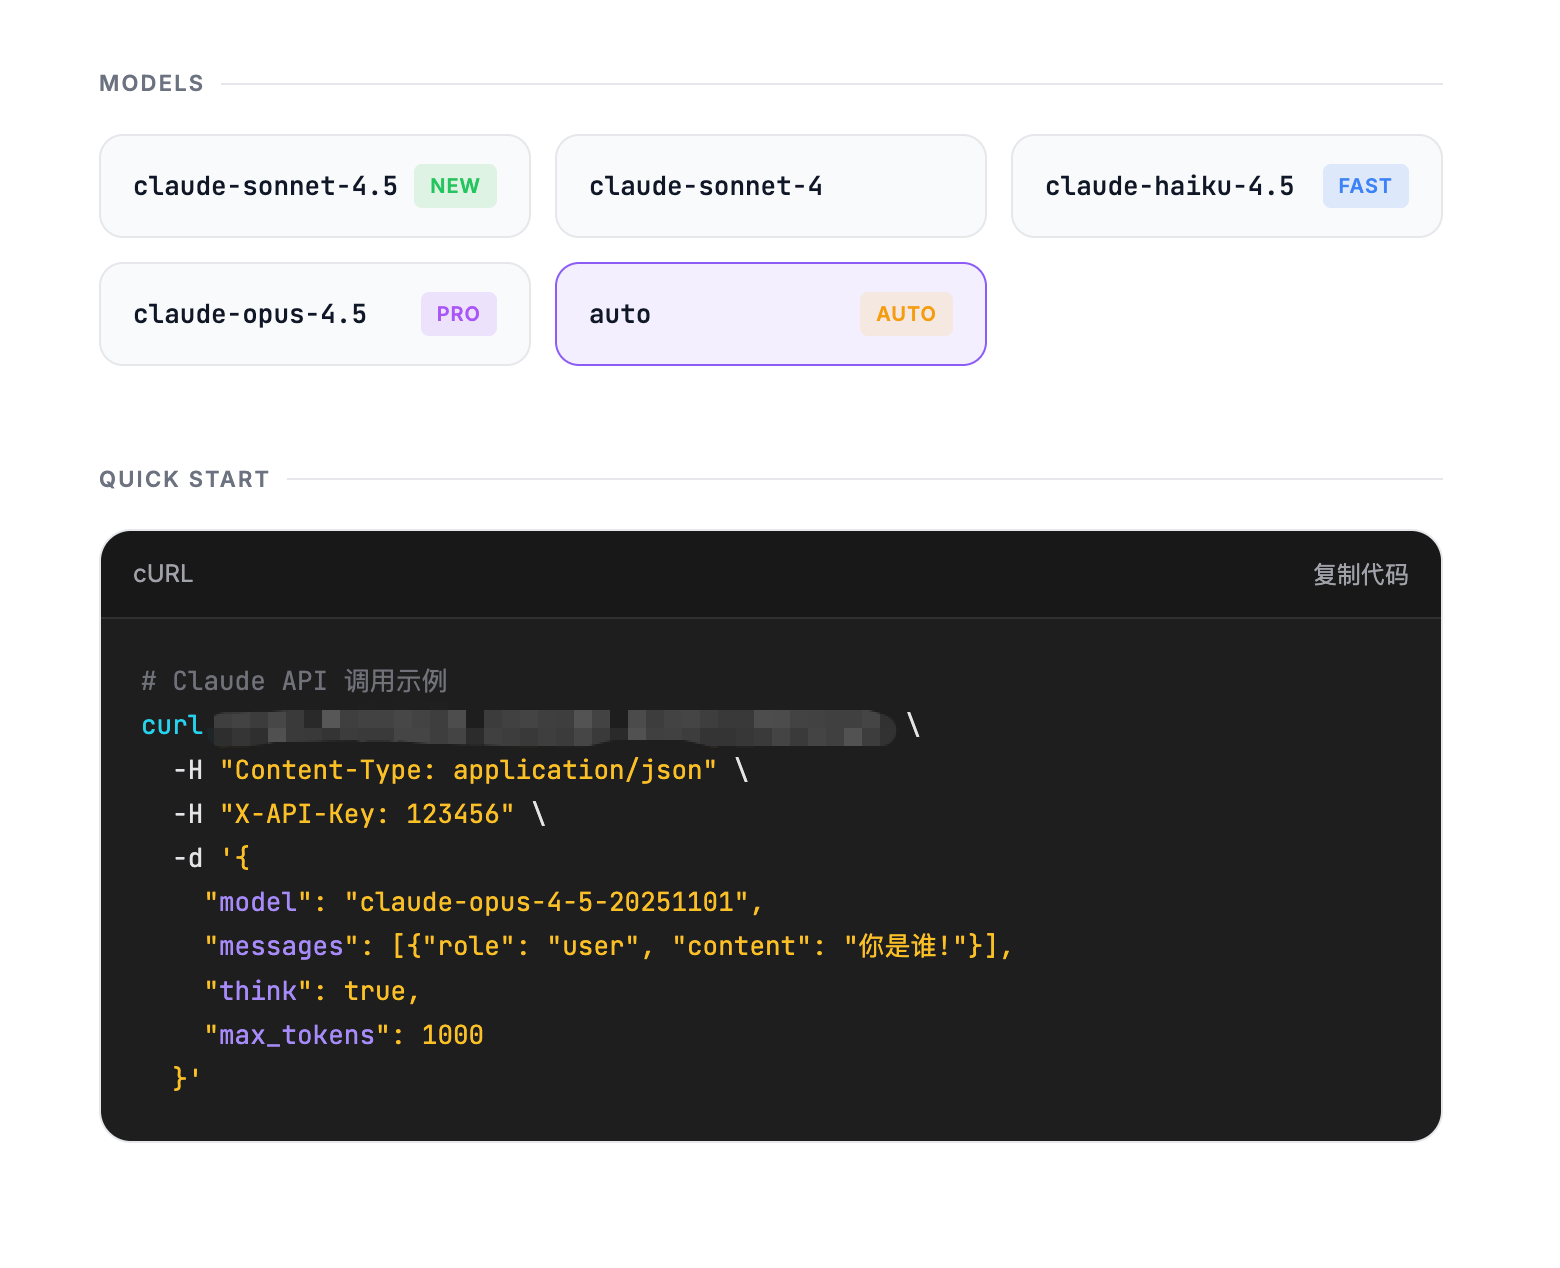
Task: Click the QUICK START section heading
Action: (184, 479)
